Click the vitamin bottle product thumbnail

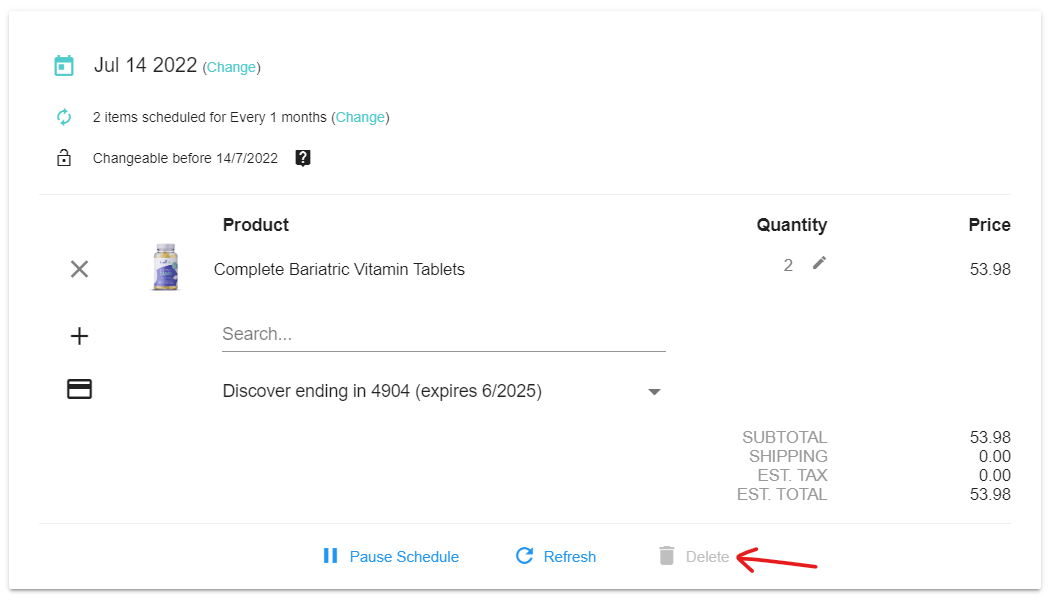tap(165, 267)
